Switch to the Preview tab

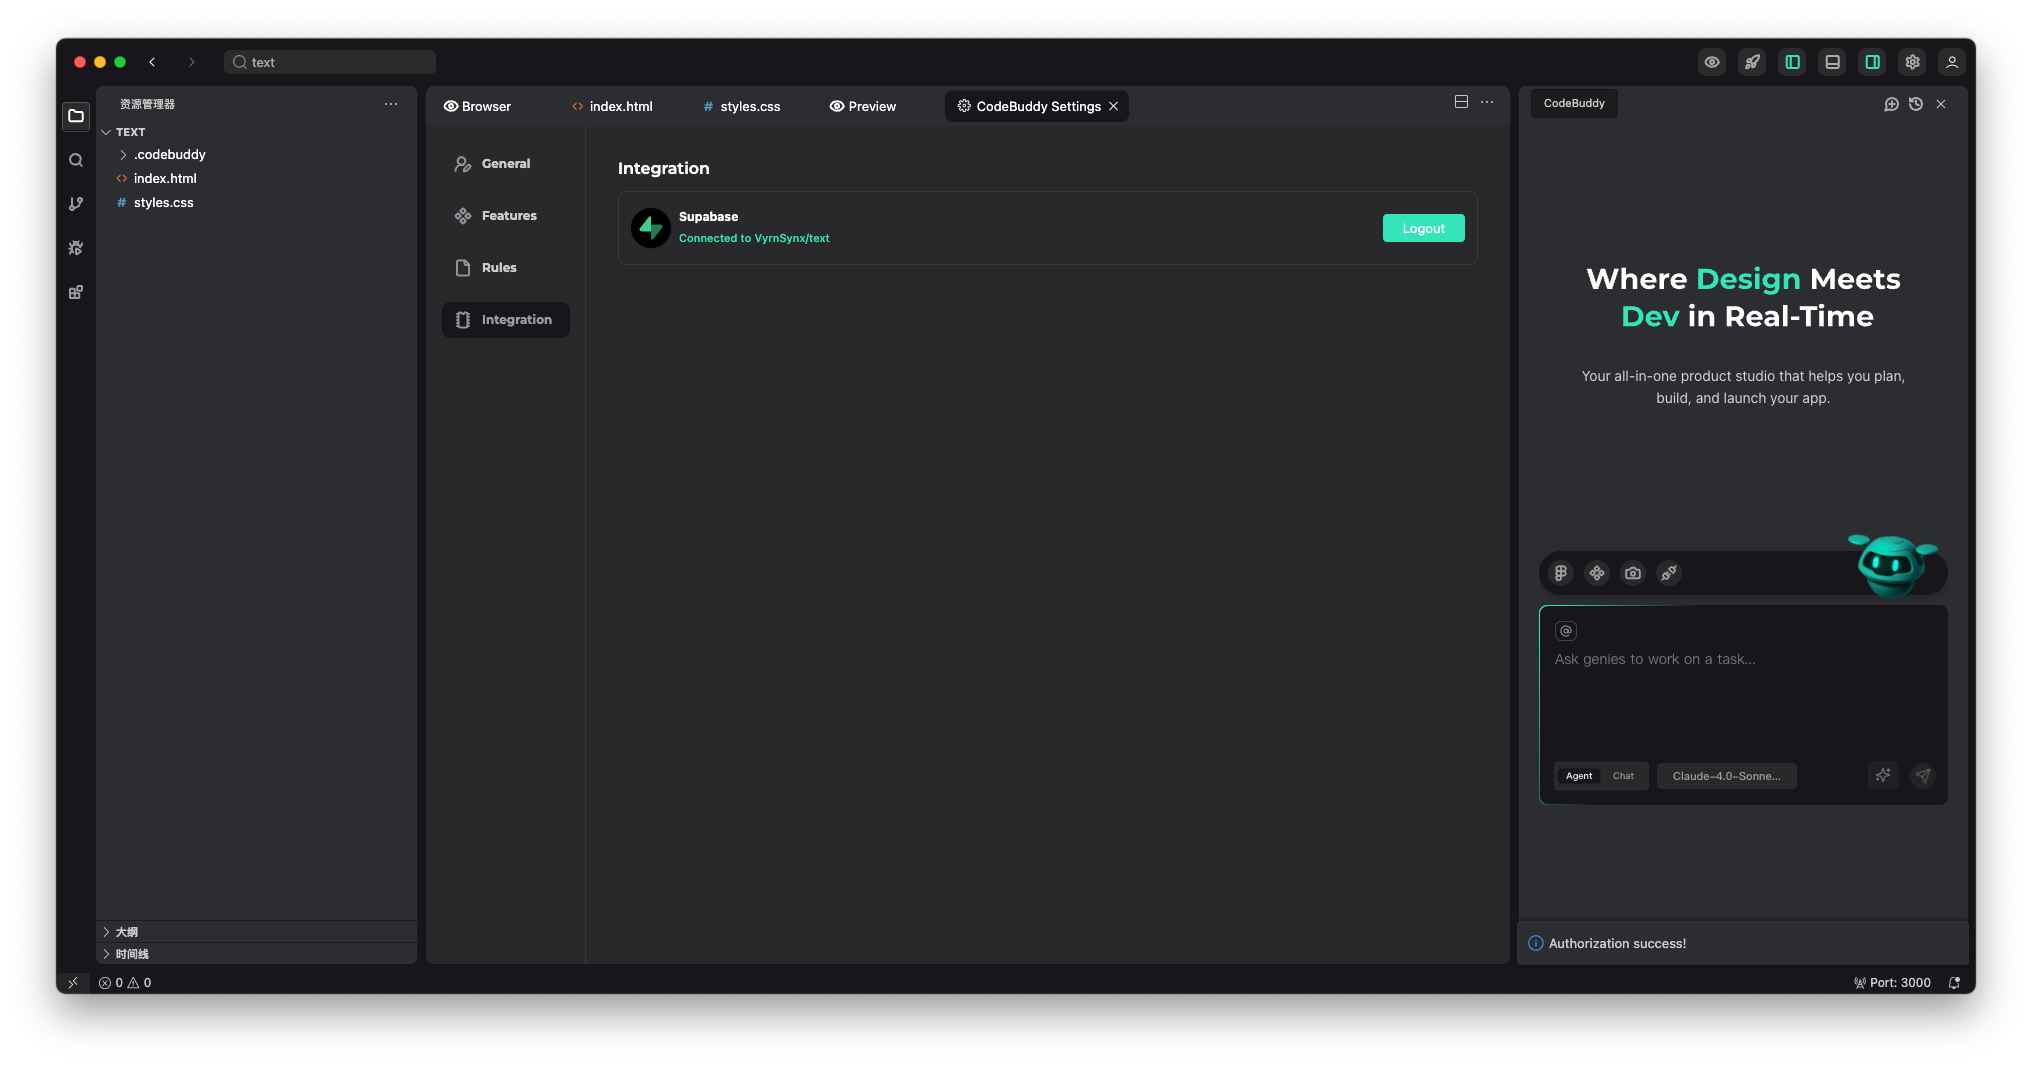pyautogui.click(x=863, y=106)
